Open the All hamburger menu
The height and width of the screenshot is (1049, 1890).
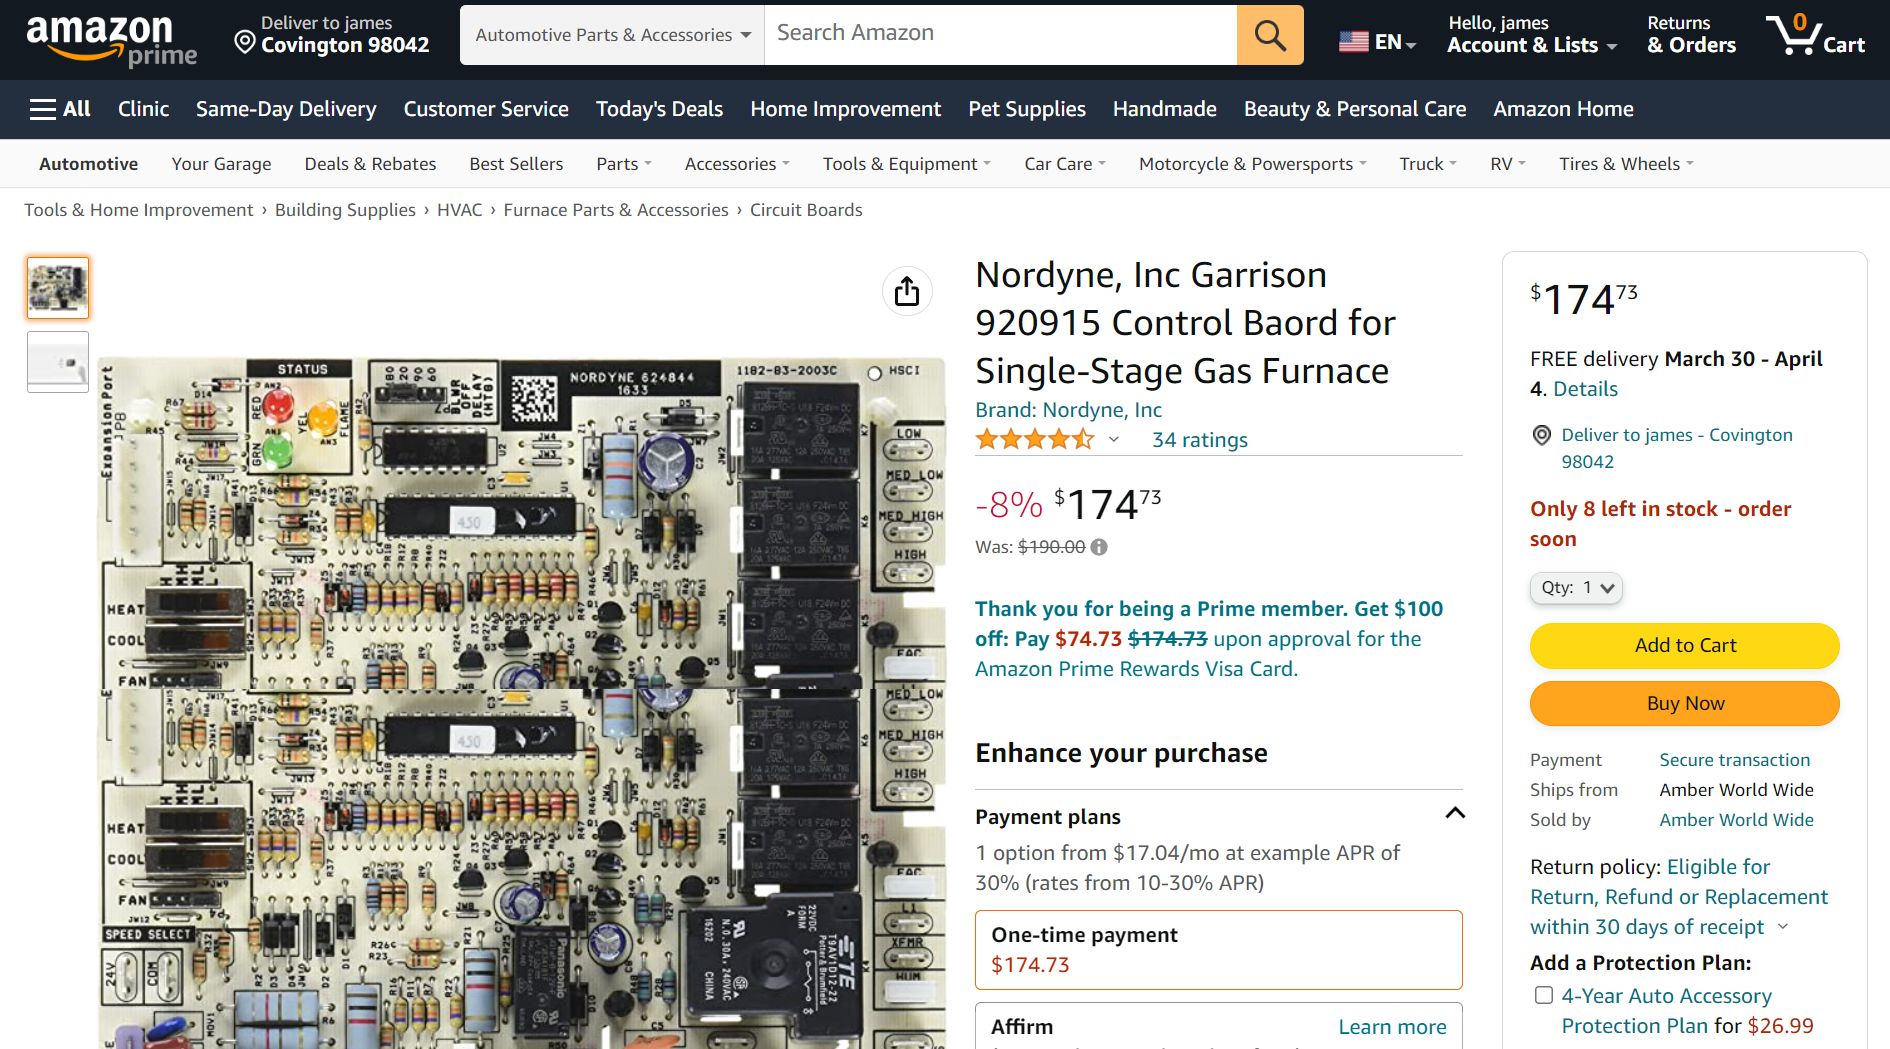pos(60,109)
